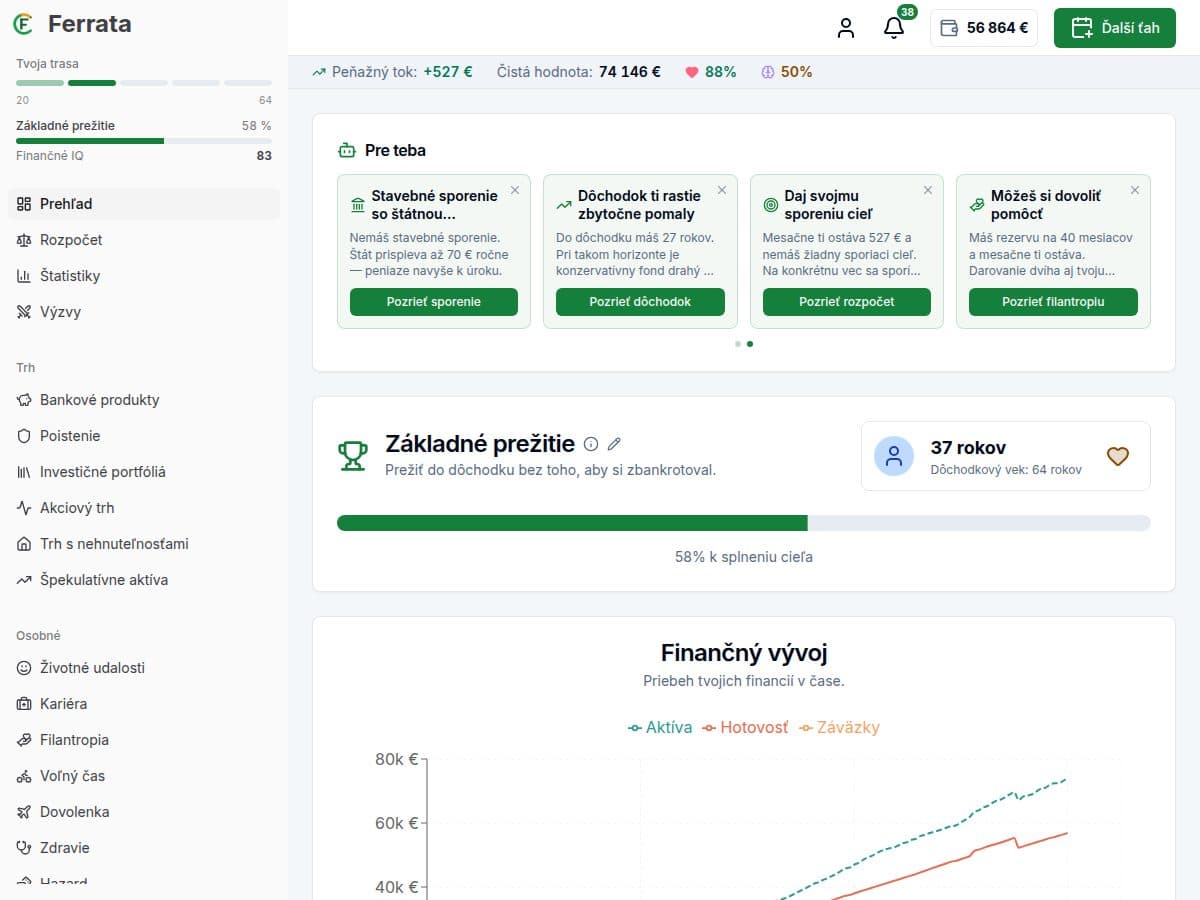Screen dimensions: 1200x900
Task: Click Pozrieť dôchodok button
Action: (x=640, y=302)
